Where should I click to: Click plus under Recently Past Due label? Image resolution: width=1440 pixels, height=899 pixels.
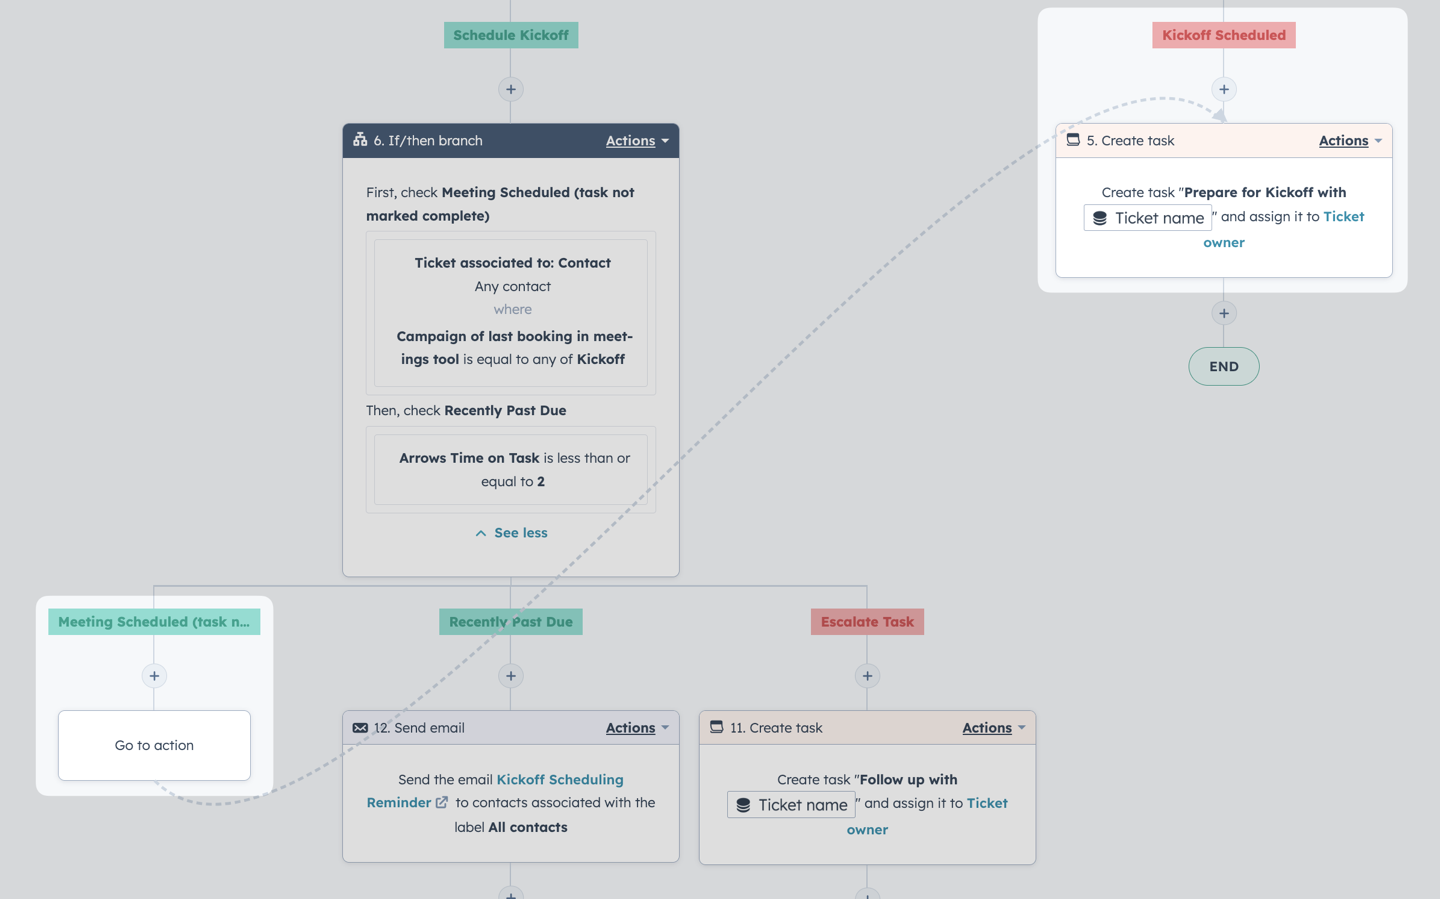511,676
